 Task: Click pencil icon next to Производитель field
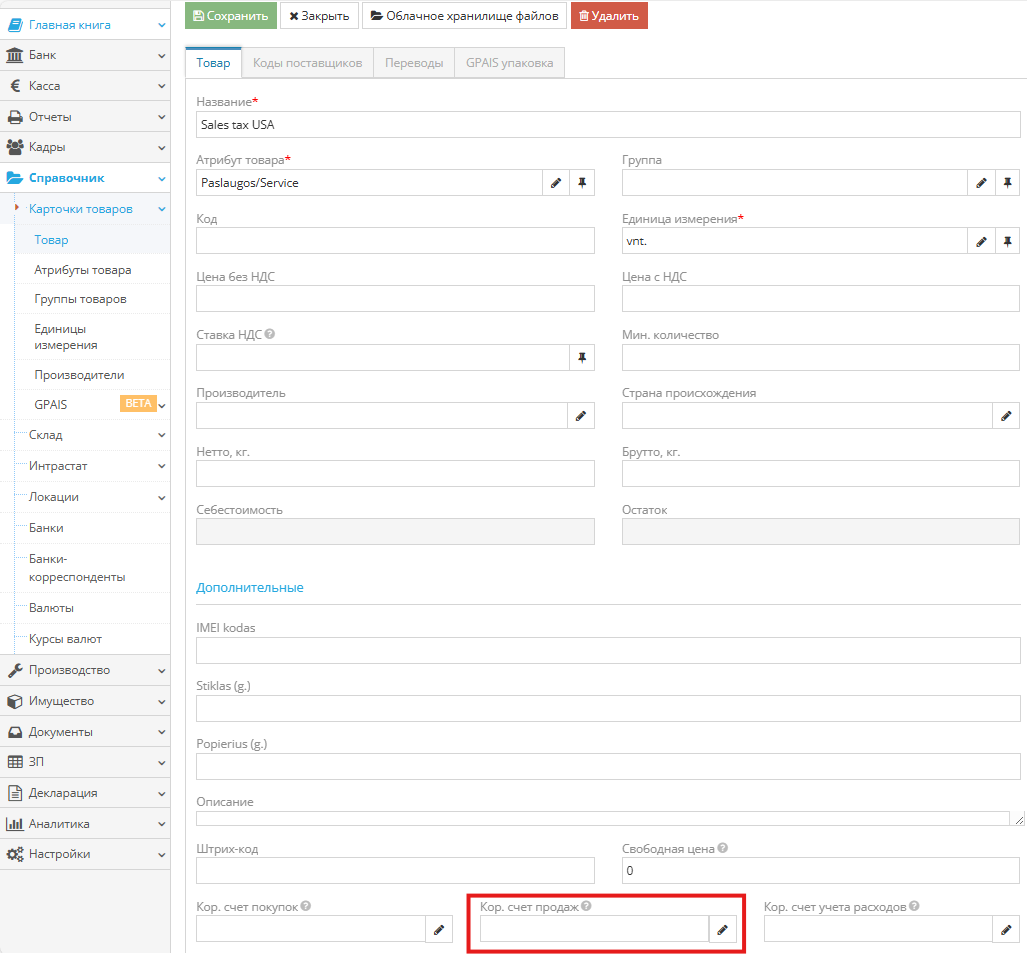[x=581, y=415]
